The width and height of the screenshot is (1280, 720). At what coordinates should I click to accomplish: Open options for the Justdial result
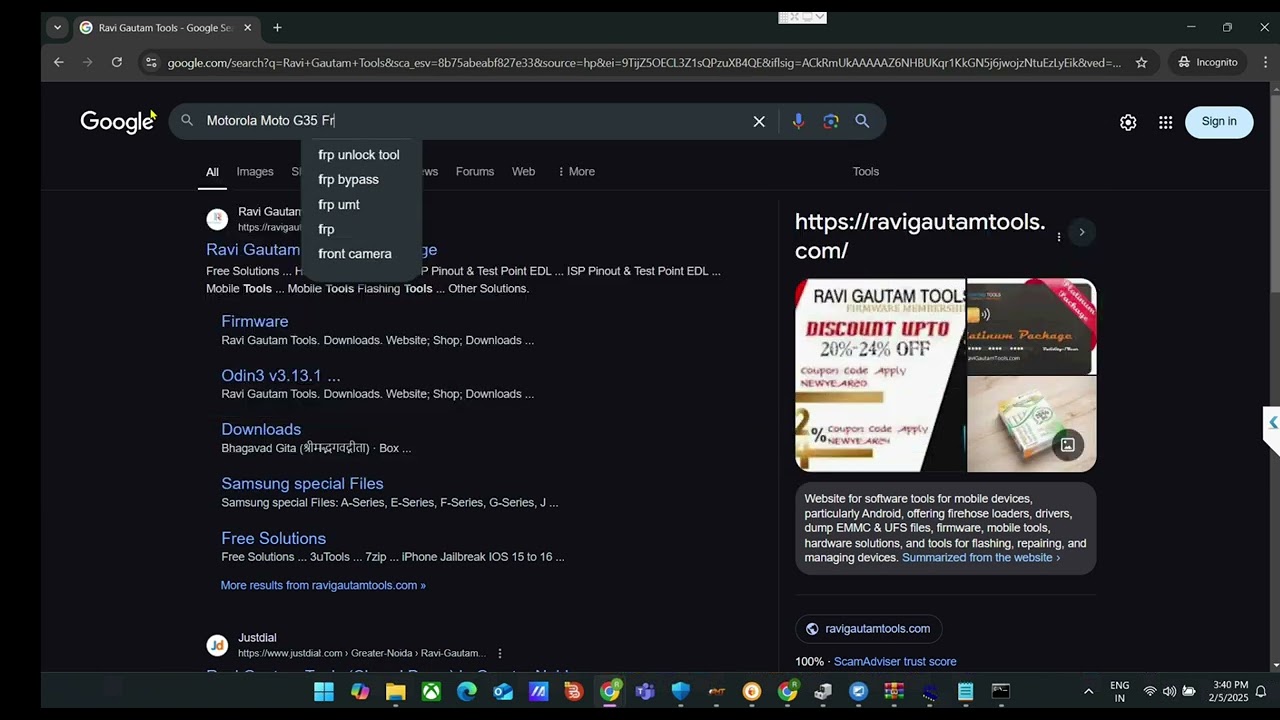pos(500,654)
